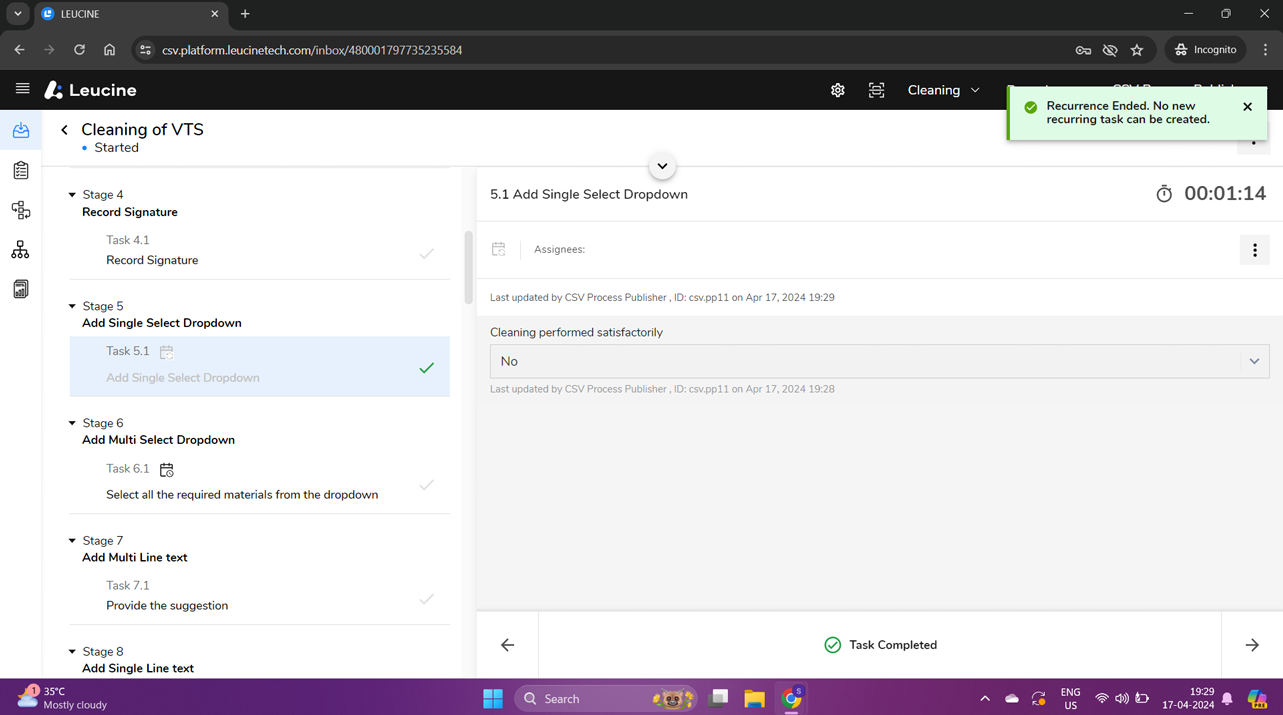Click the taskbar Search box
The width and height of the screenshot is (1283, 715).
pos(606,698)
